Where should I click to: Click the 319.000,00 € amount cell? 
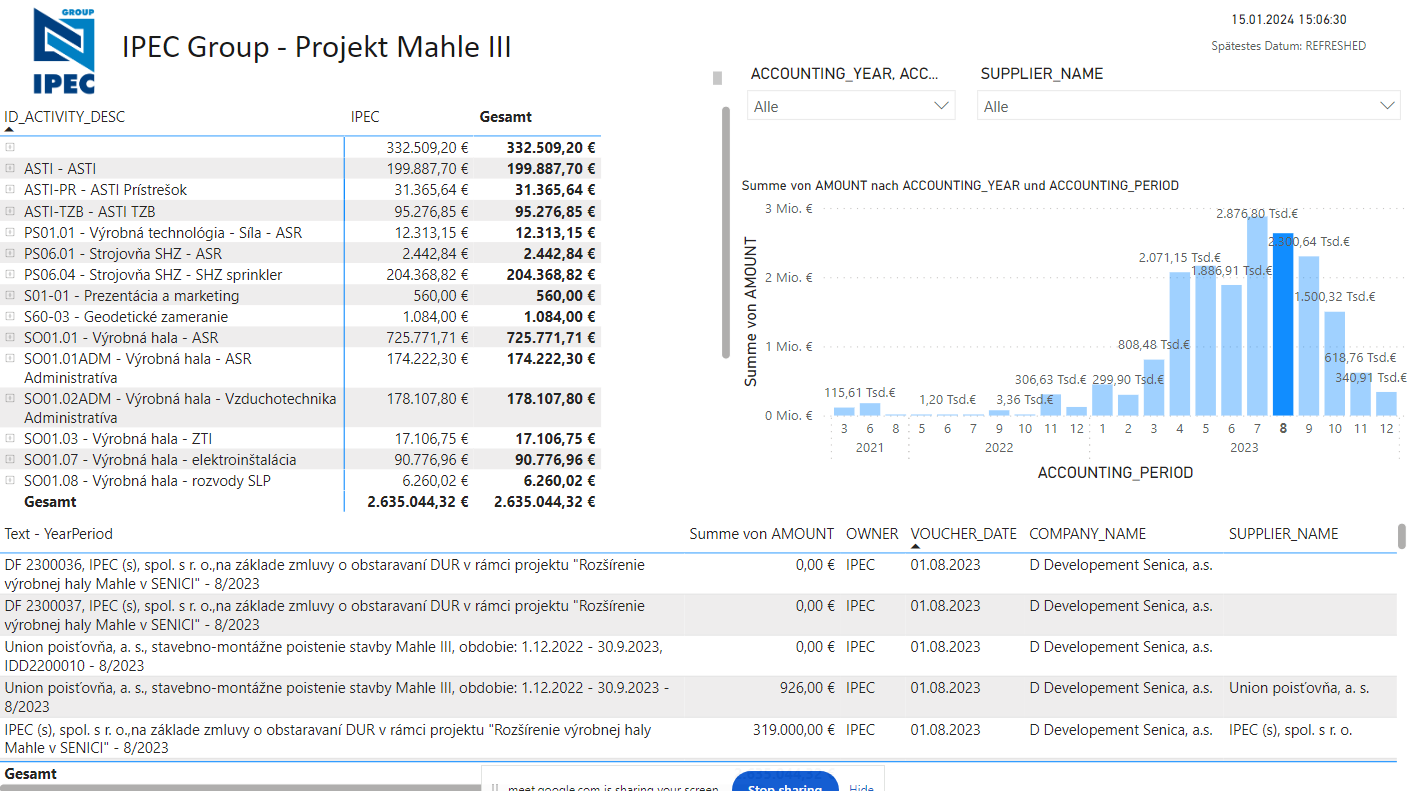794,730
